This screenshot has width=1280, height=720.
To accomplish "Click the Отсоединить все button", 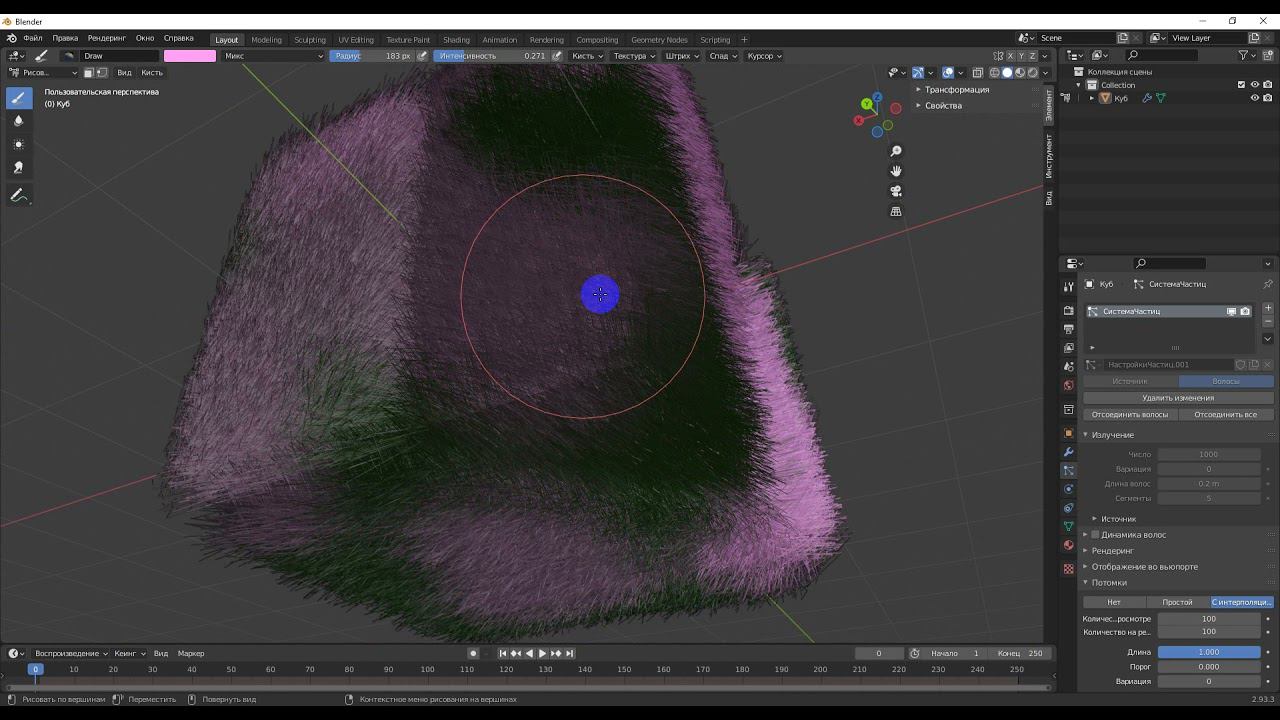I will tap(1225, 414).
